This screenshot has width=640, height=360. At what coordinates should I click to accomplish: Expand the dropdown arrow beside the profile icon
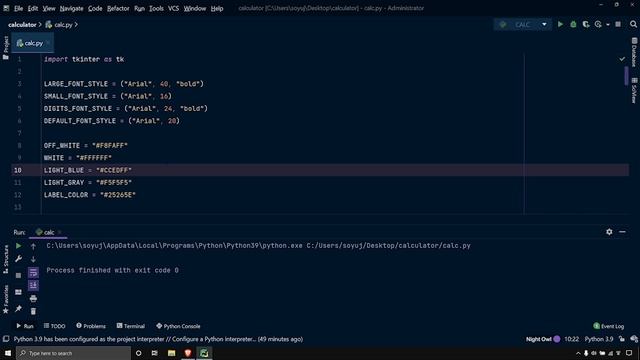pos(608,25)
